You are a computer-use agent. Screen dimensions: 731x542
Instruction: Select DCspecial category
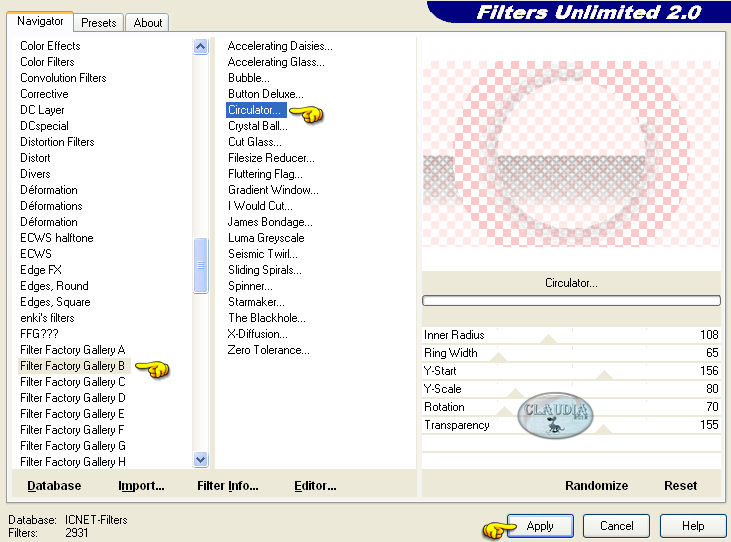click(44, 126)
